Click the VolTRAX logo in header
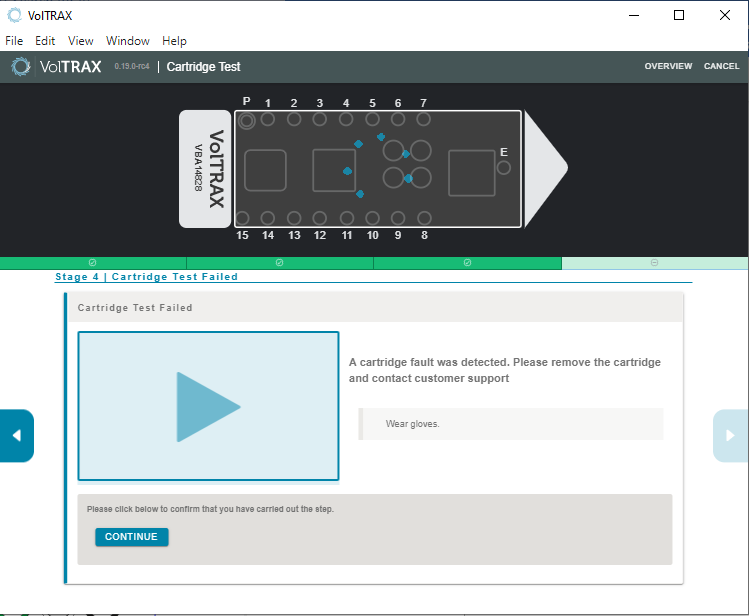Image resolution: width=749 pixels, height=616 pixels. [56, 66]
